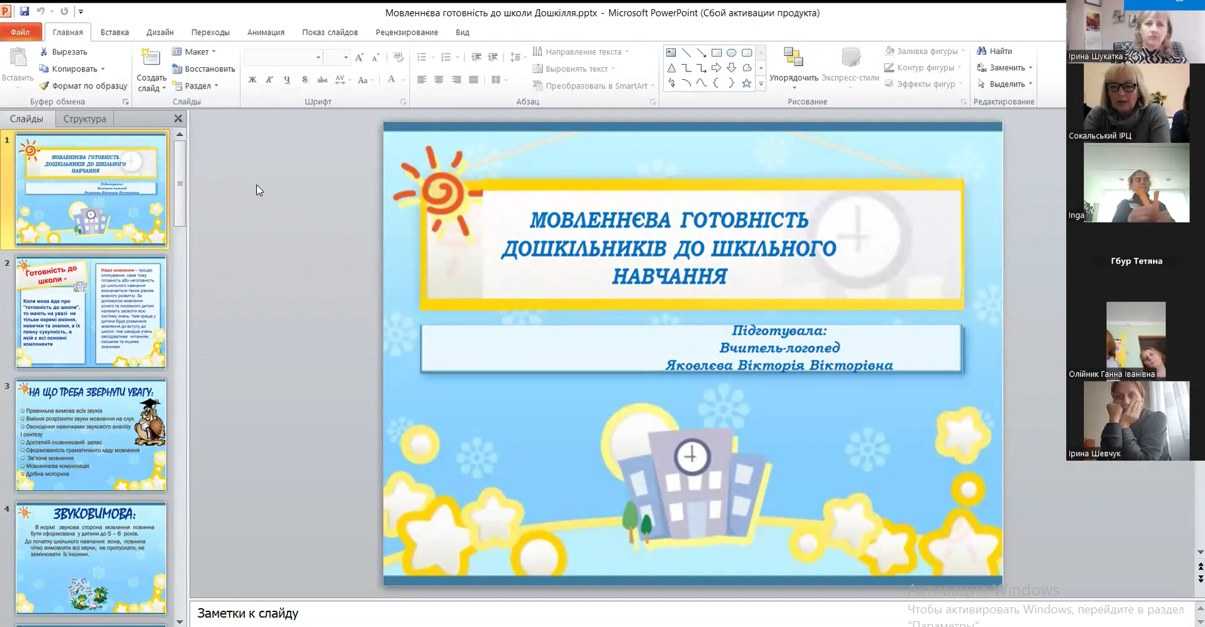Open the Replace (Заменить) dropdown arrow

(1030, 68)
